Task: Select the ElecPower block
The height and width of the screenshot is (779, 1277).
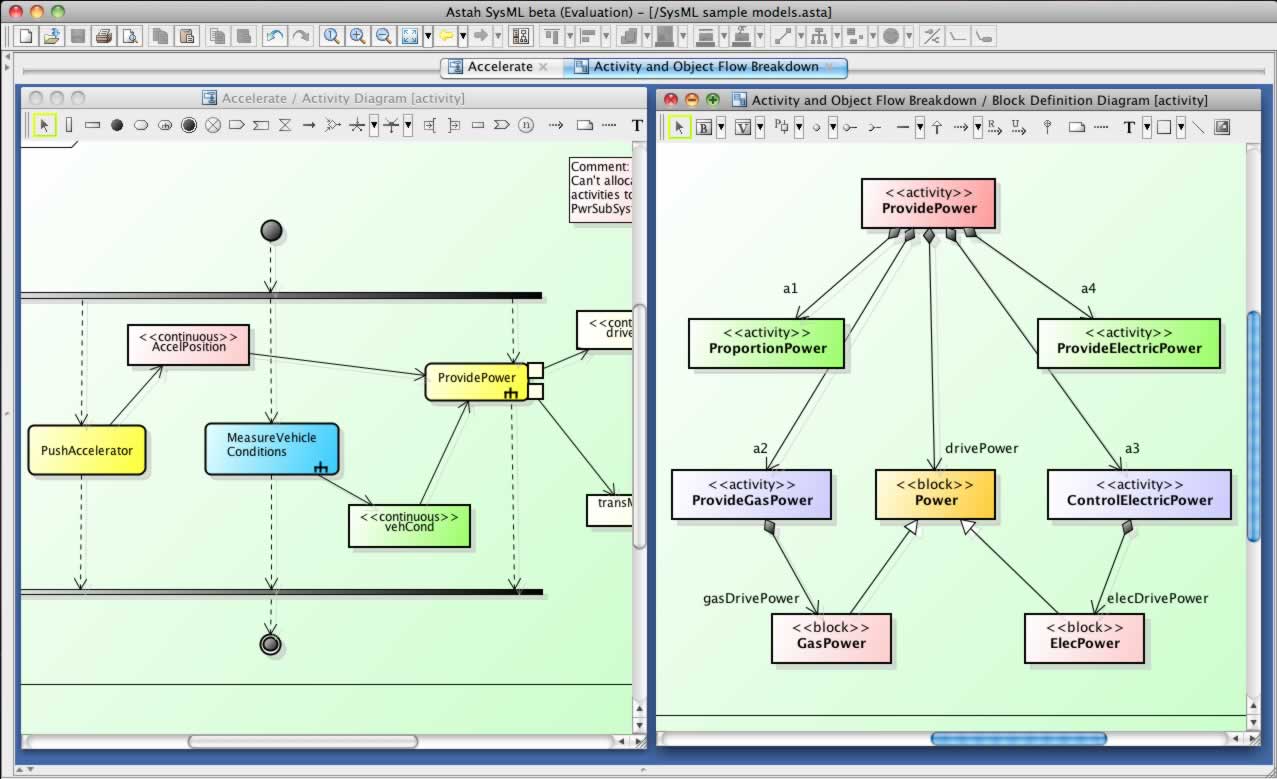Action: pos(1084,637)
